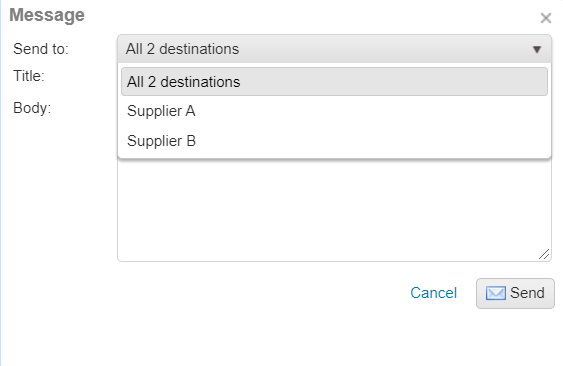Click empty space below the Send button
The height and width of the screenshot is (366, 563).
515,338
